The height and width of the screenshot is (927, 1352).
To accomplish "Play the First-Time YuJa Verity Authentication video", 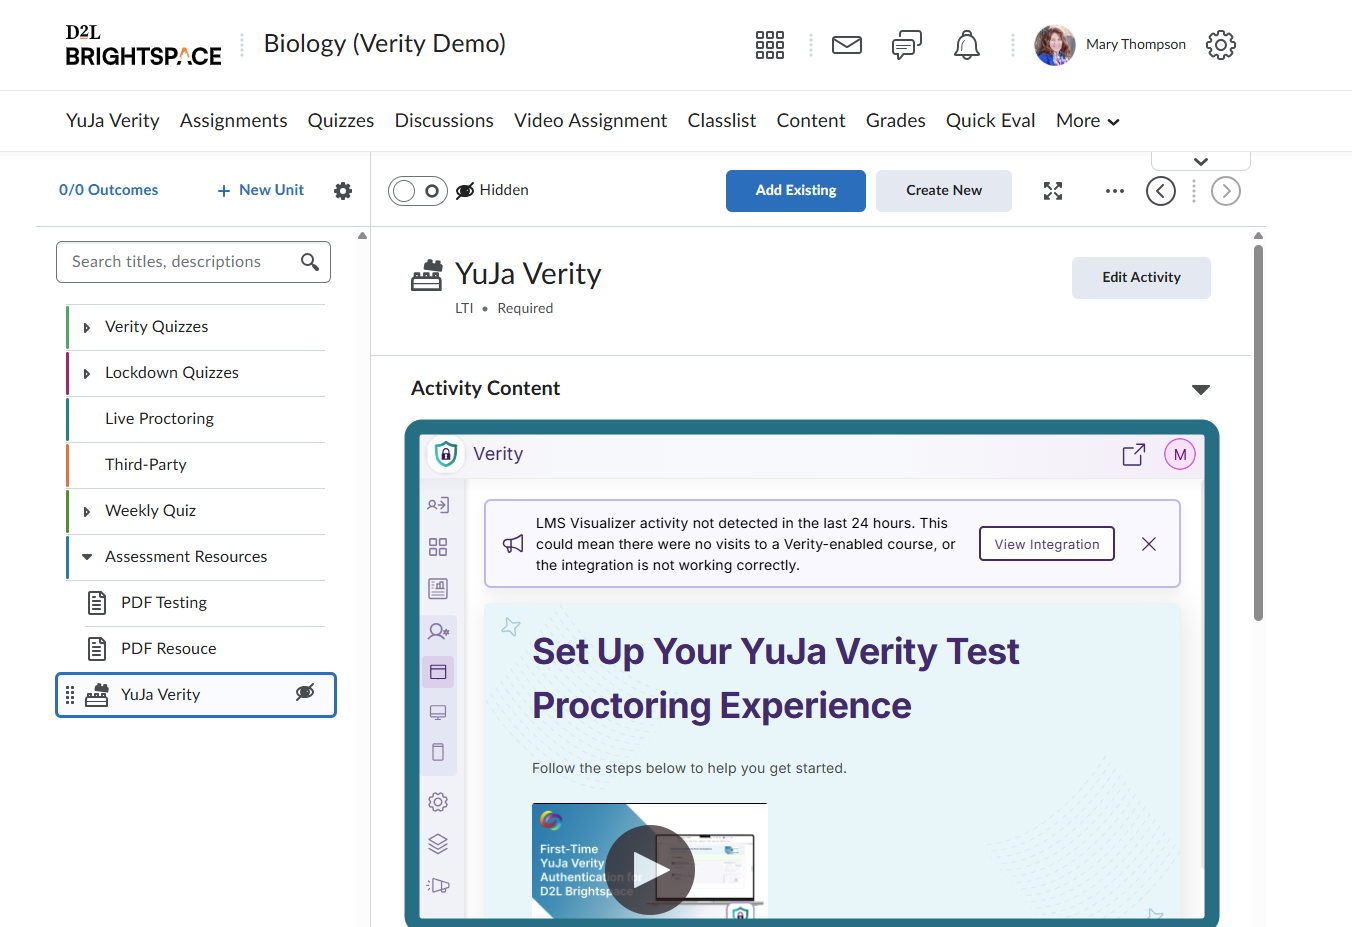I will click(x=650, y=869).
